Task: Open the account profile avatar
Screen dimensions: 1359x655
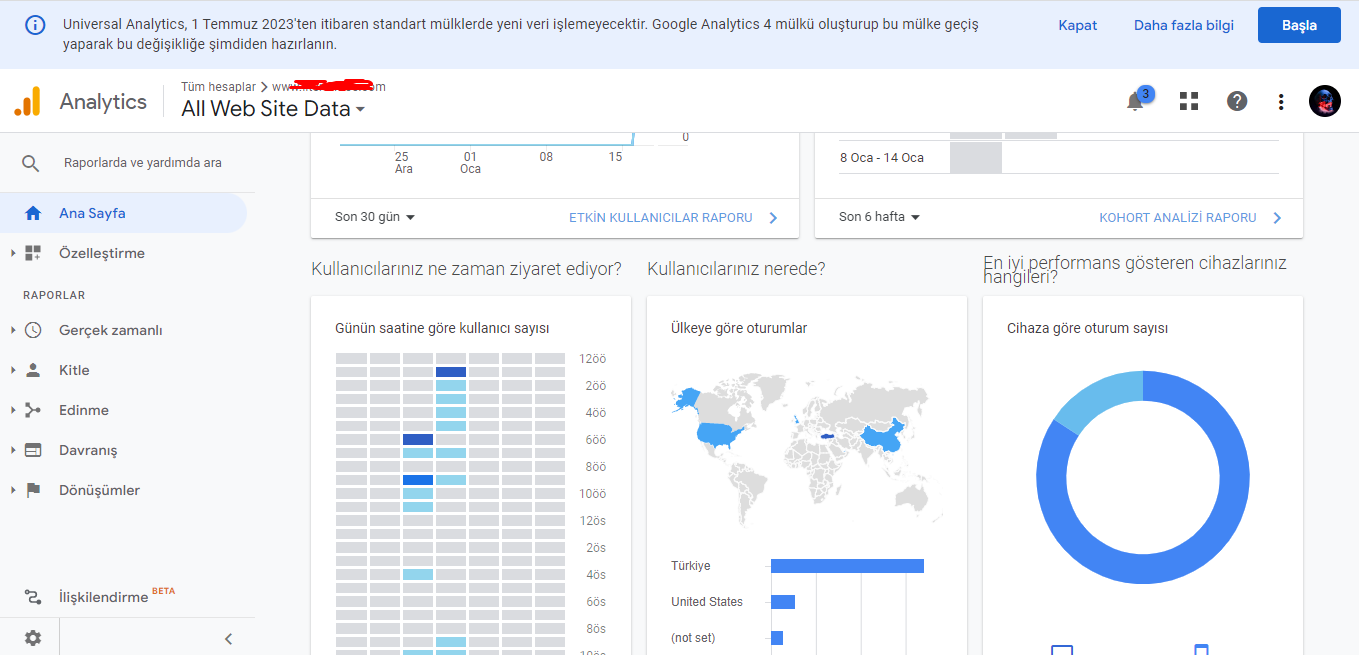Action: coord(1324,101)
